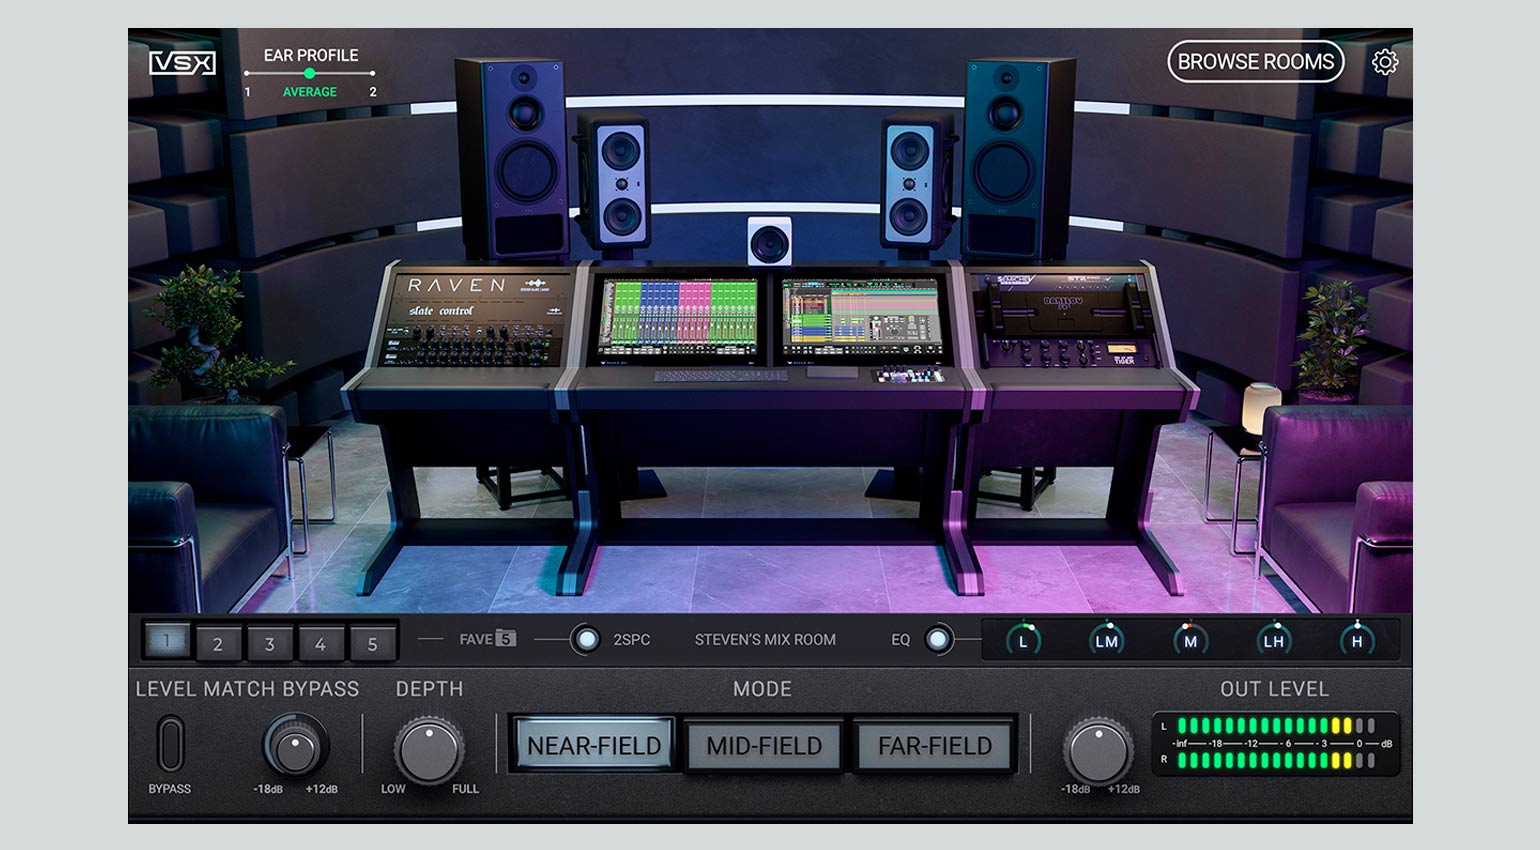Image resolution: width=1540 pixels, height=850 pixels.
Task: Open the Browse Rooms list
Action: click(x=1255, y=62)
